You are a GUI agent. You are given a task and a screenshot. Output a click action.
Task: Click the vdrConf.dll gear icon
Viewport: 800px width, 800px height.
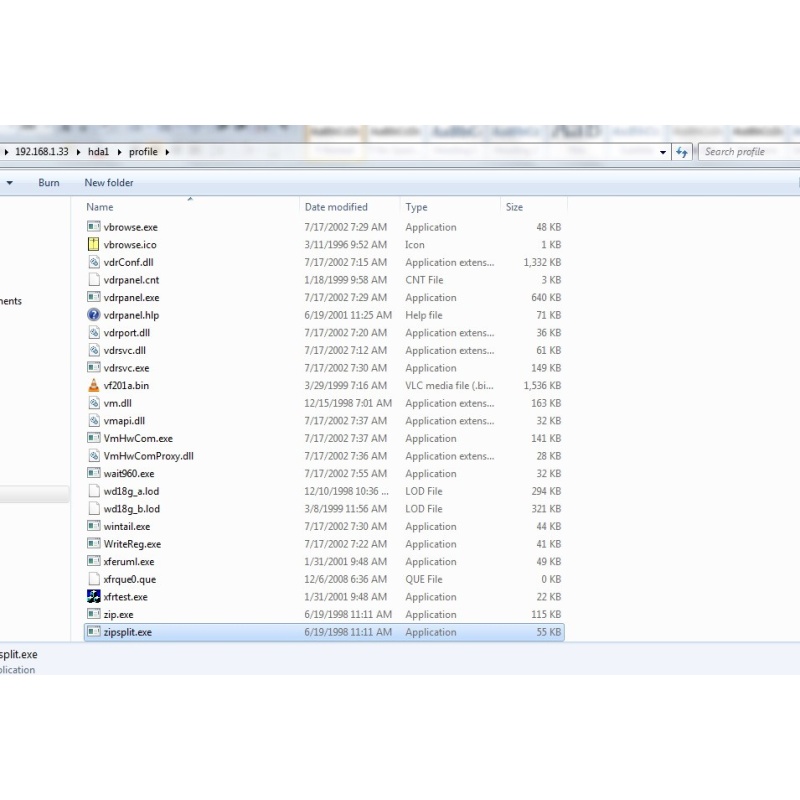94,262
